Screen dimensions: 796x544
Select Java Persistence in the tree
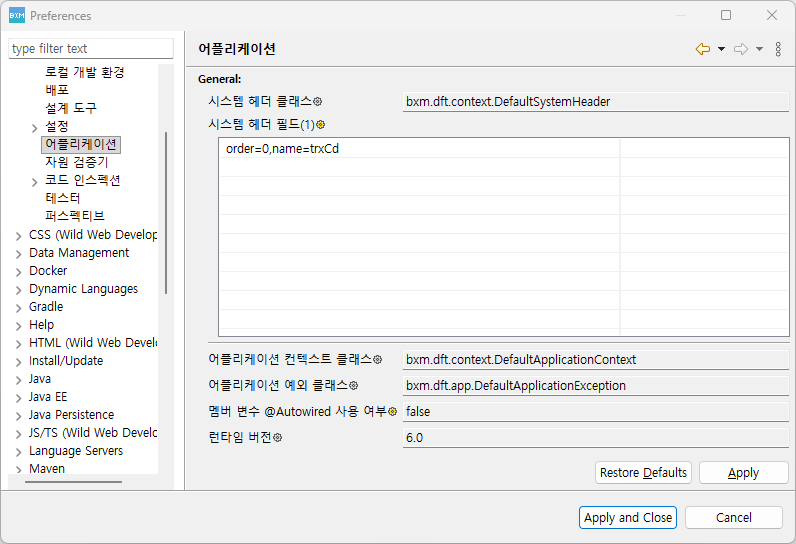[x=72, y=415]
